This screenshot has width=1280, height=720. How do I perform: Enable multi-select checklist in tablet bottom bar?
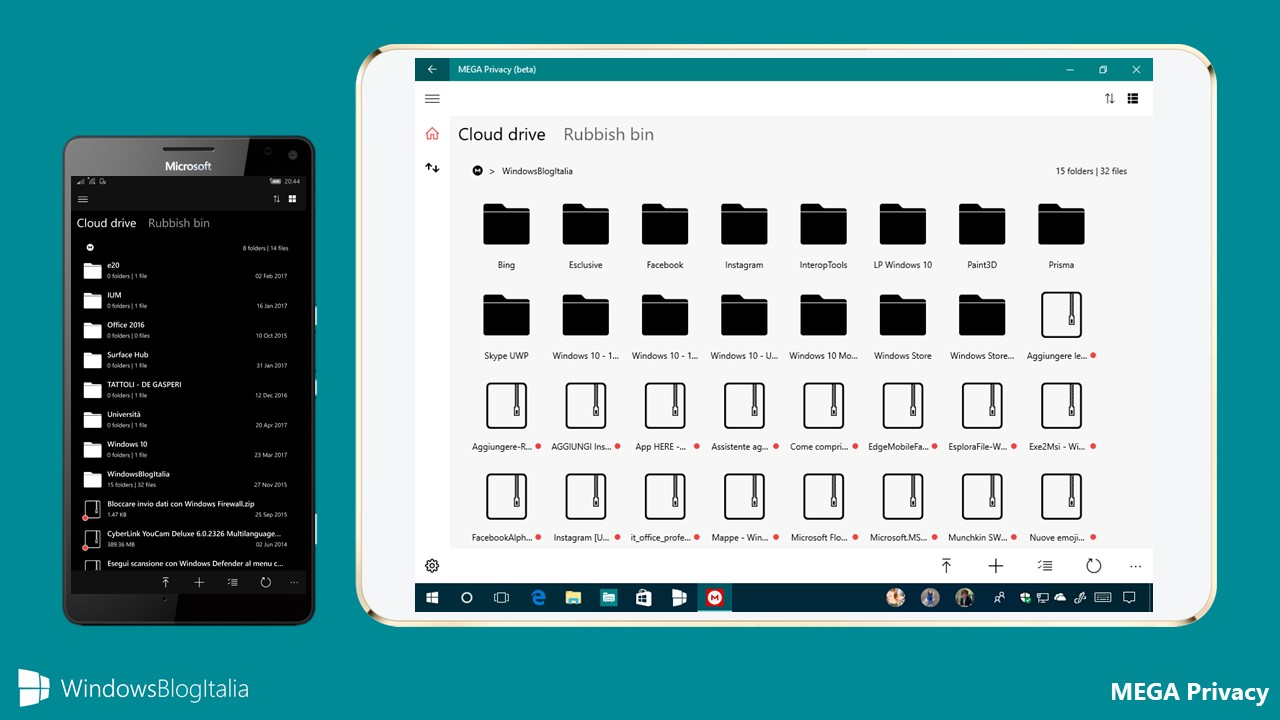pyautogui.click(x=1045, y=566)
